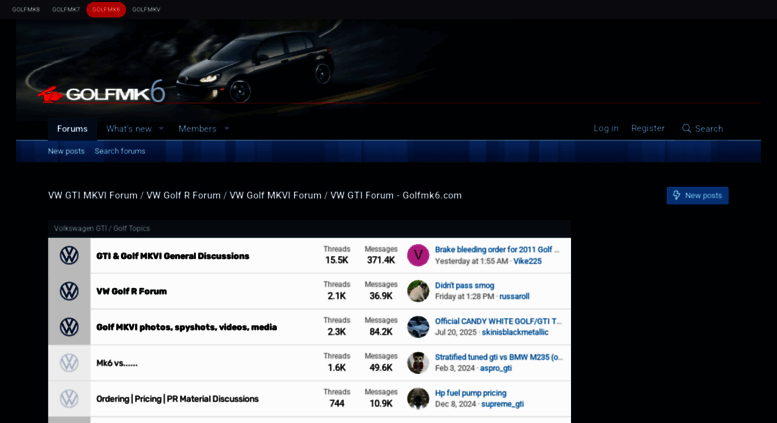Open user profile skinisblackmetallic
777x423 pixels.
point(515,332)
